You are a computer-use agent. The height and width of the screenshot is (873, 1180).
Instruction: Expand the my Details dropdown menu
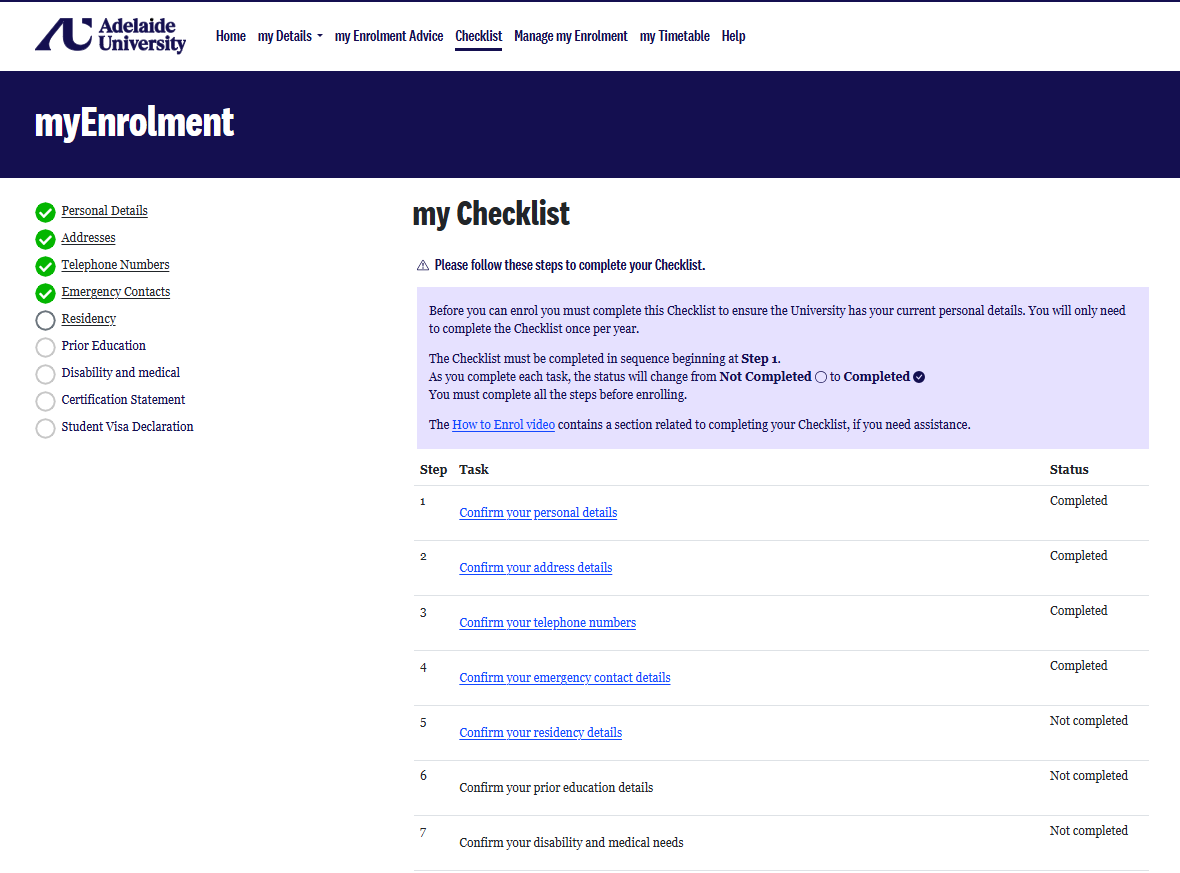click(290, 36)
